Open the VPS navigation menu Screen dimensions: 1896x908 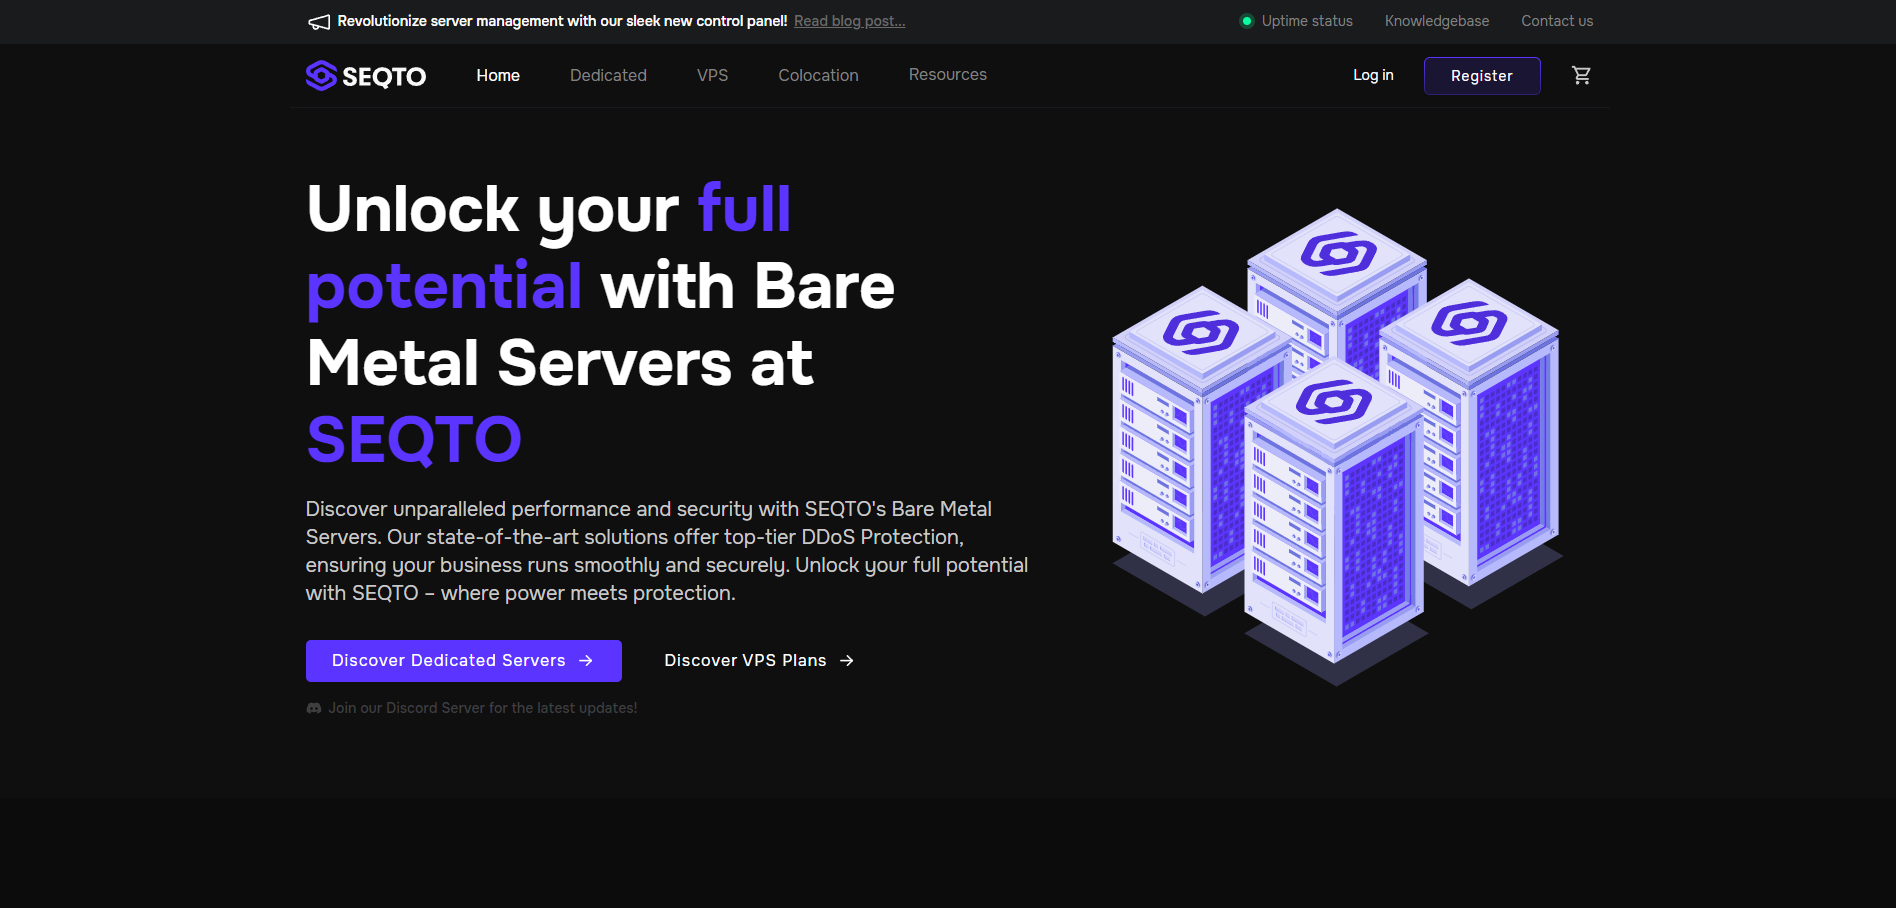pyautogui.click(x=712, y=76)
